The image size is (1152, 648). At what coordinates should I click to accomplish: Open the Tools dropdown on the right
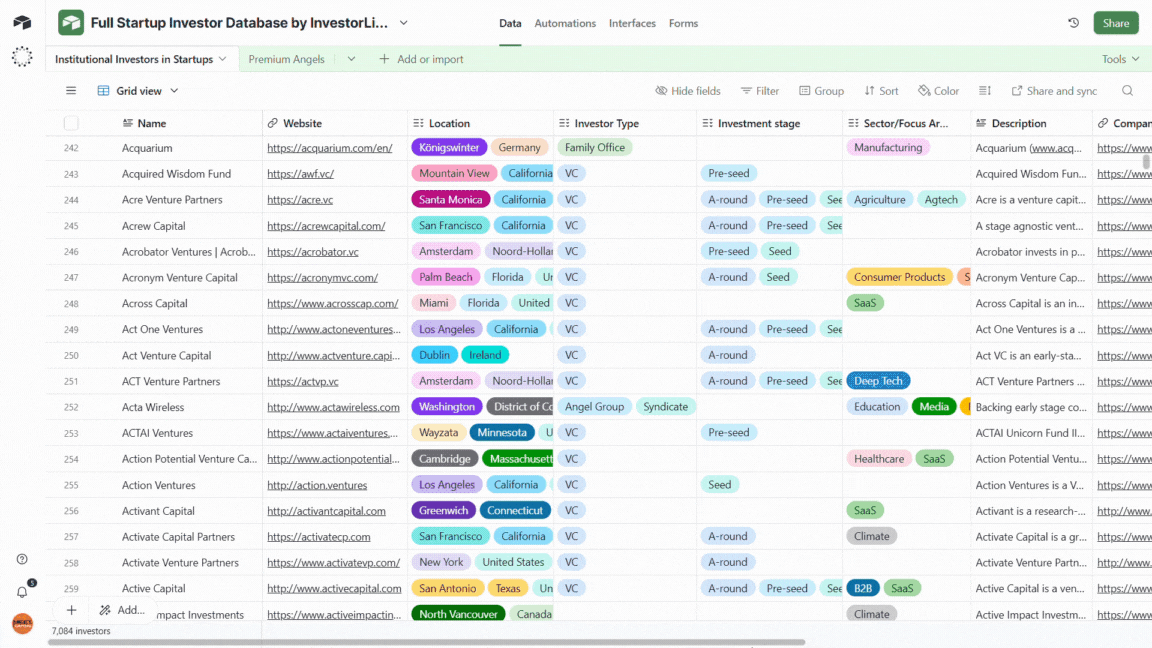click(1119, 58)
